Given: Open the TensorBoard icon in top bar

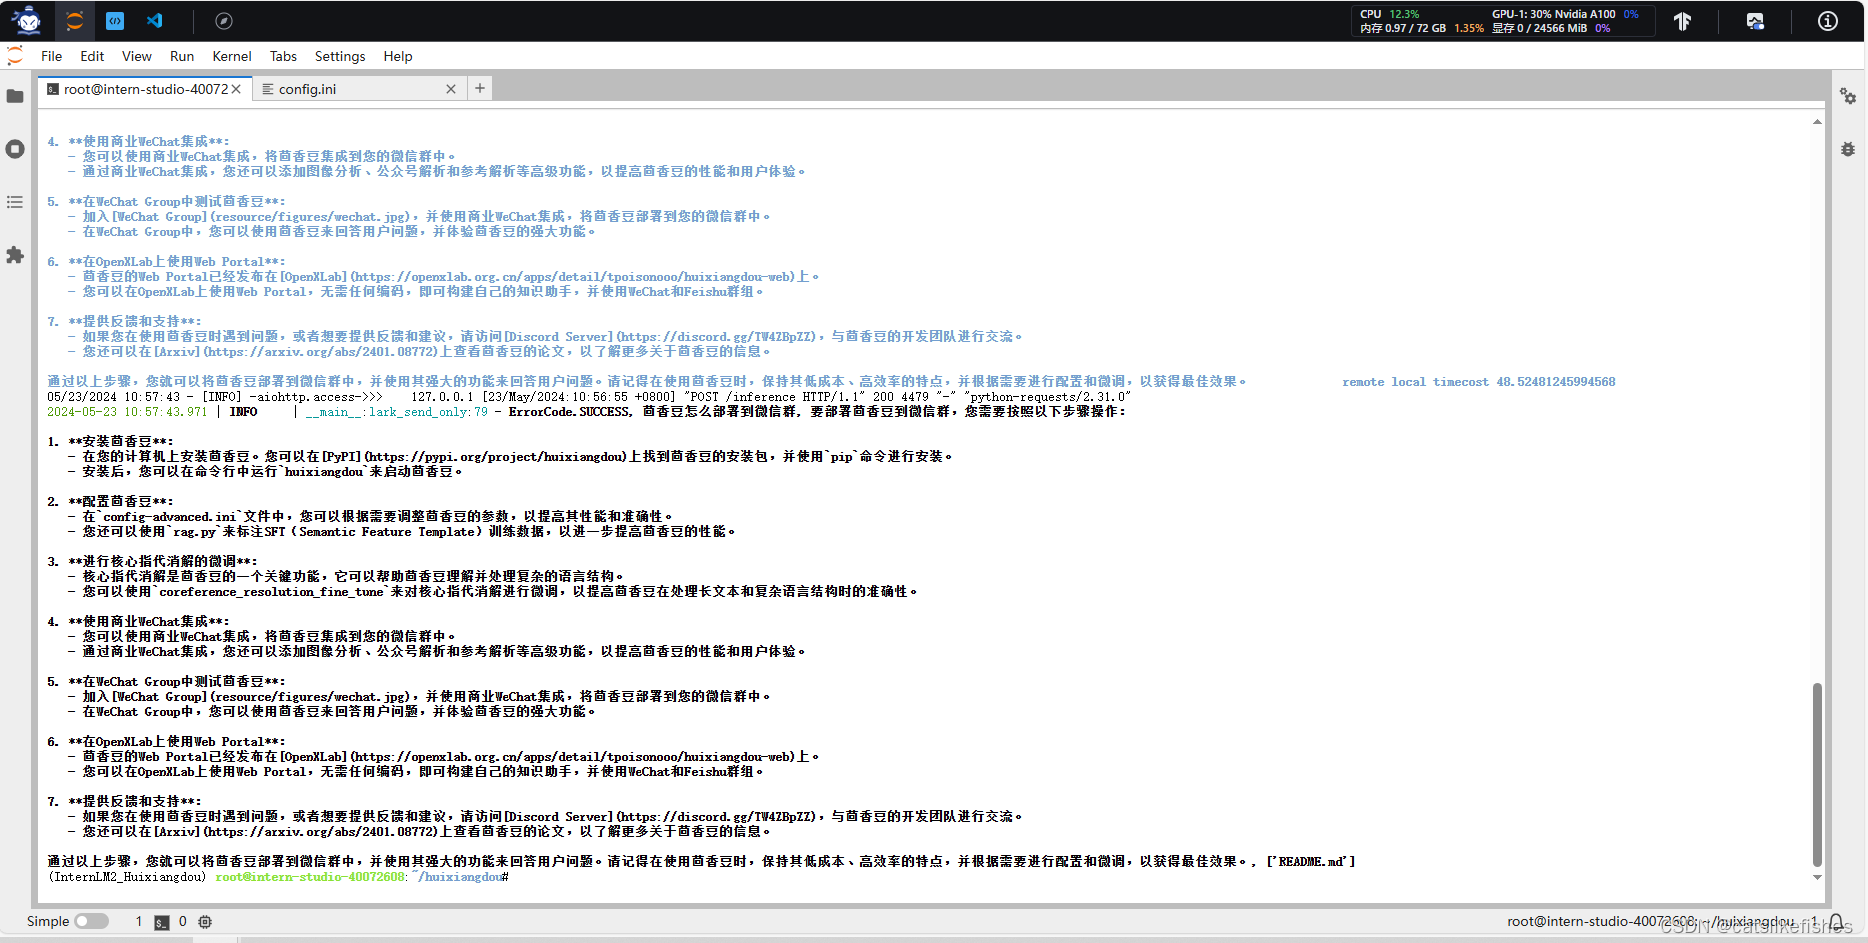Looking at the screenshot, I should (1683, 21).
